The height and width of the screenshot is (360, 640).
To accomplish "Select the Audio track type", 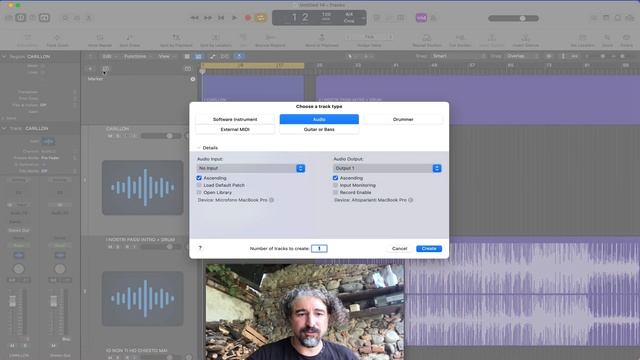I will [319, 119].
